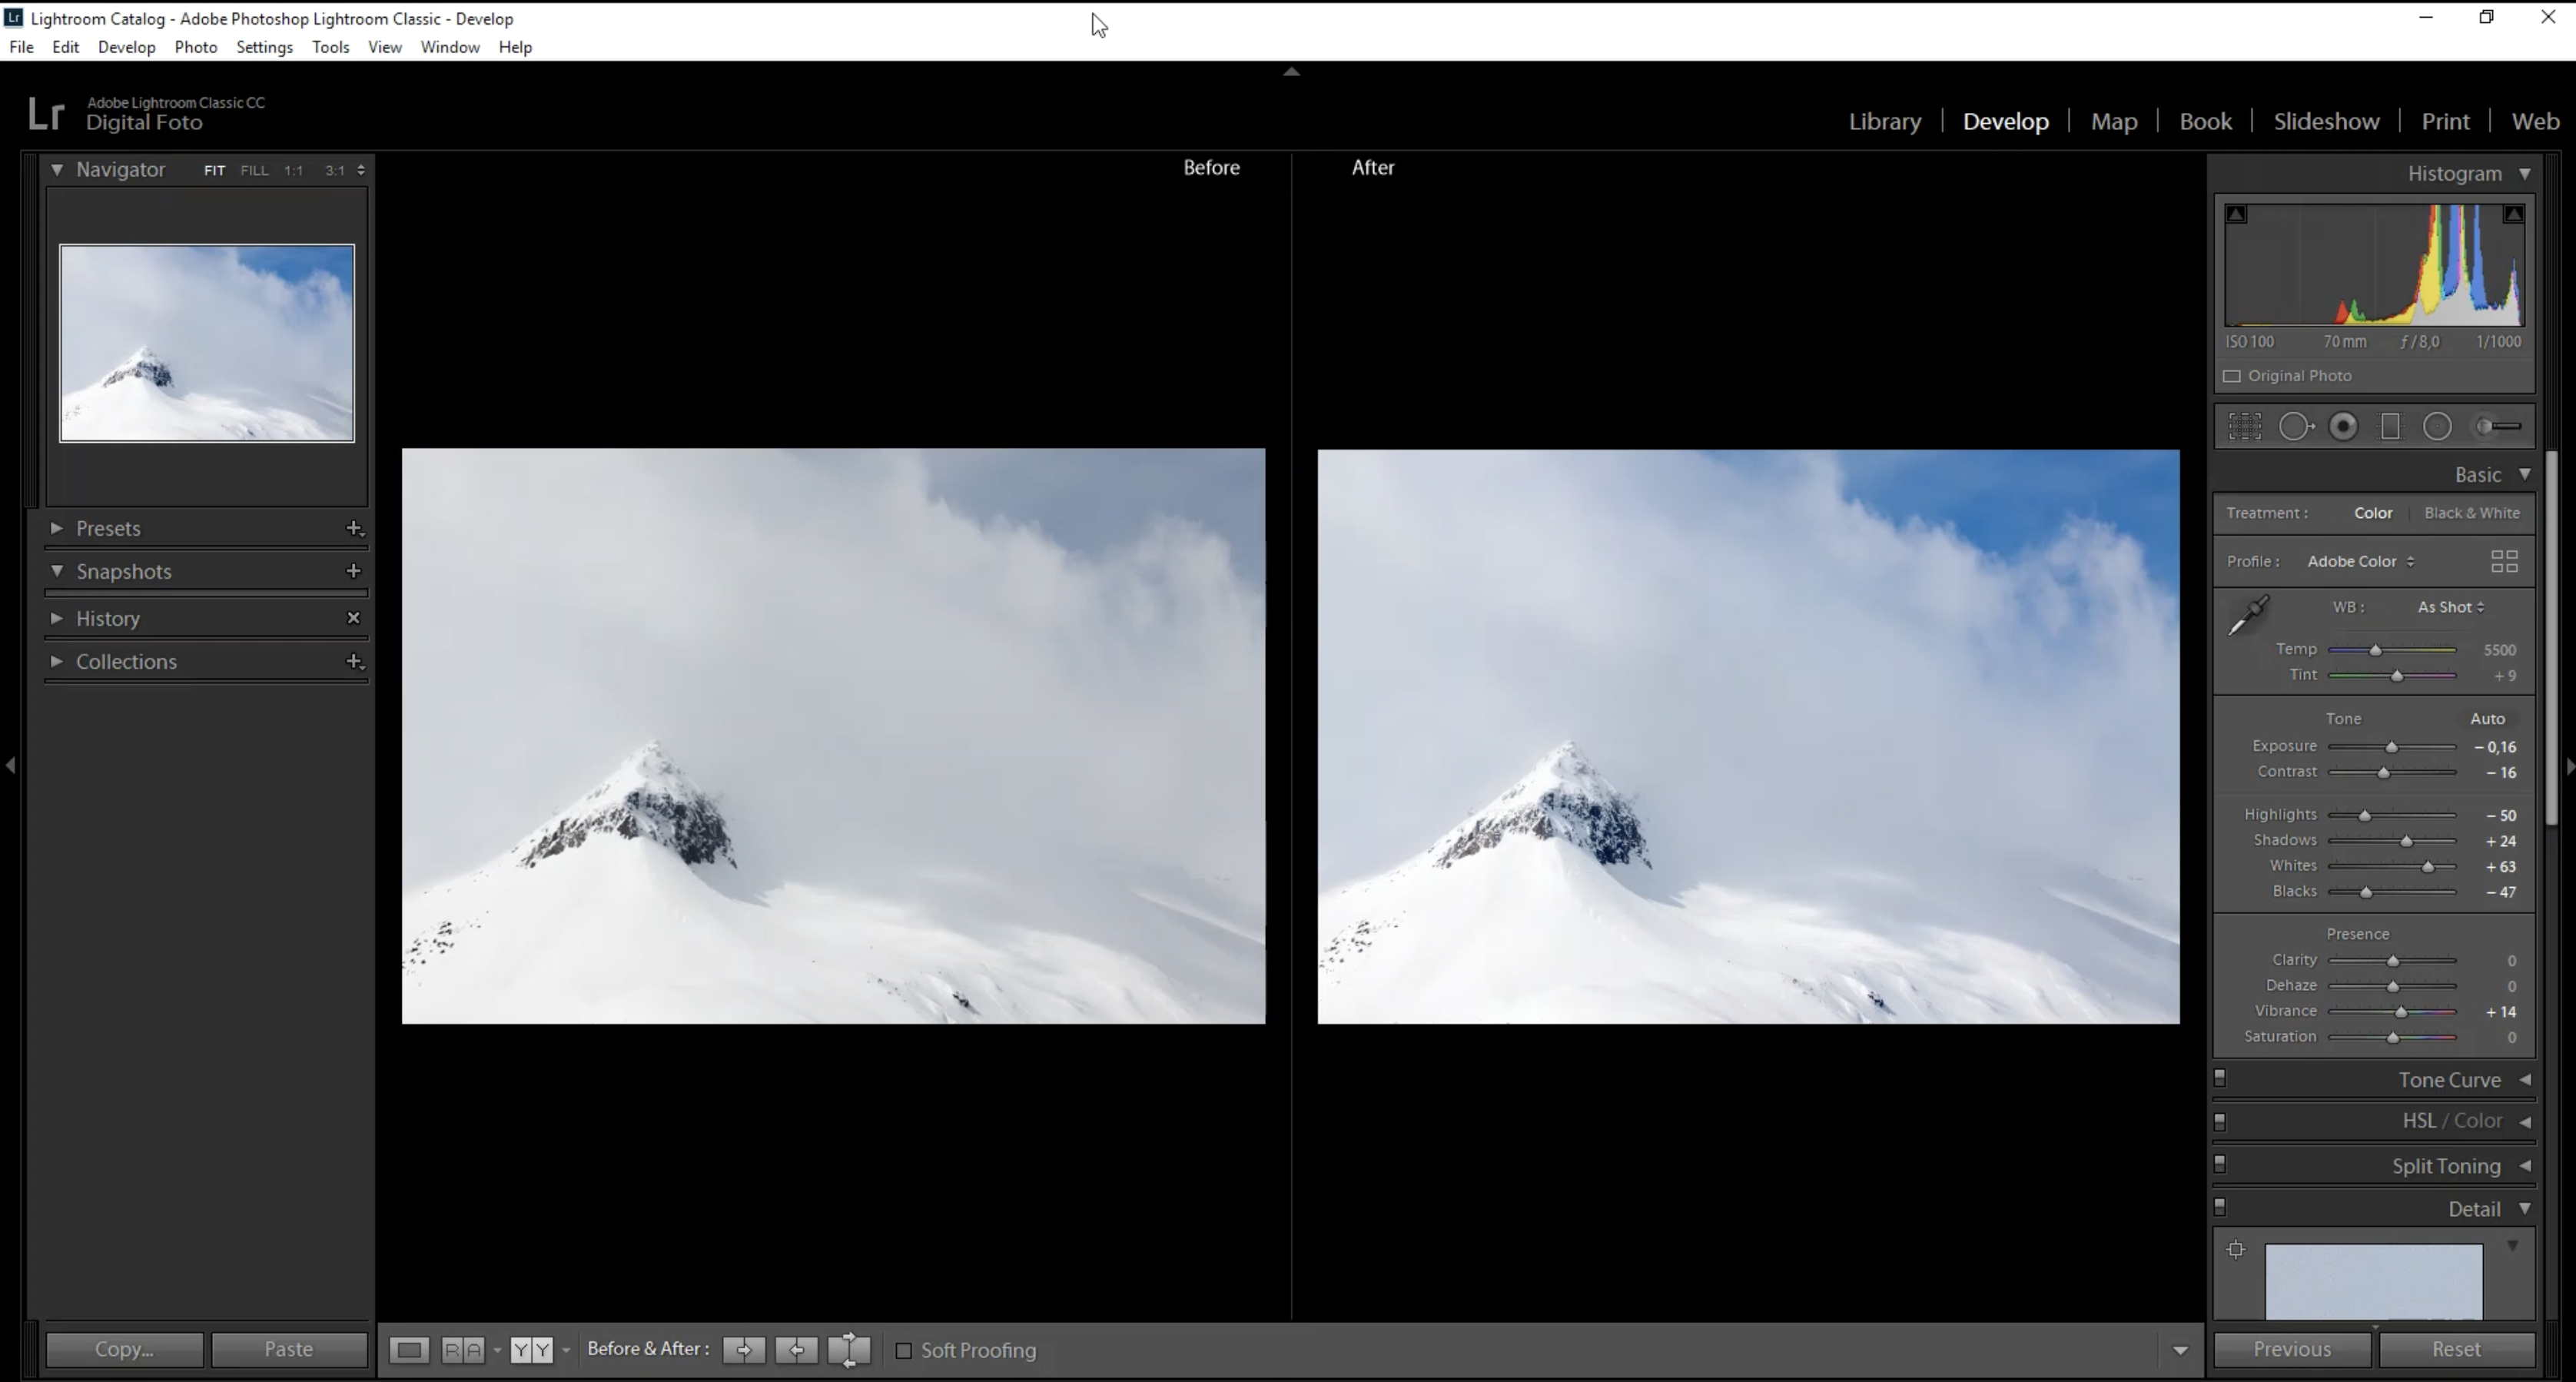2576x1382 pixels.
Task: Open the Adobe Color profile dropdown
Action: click(x=2360, y=561)
